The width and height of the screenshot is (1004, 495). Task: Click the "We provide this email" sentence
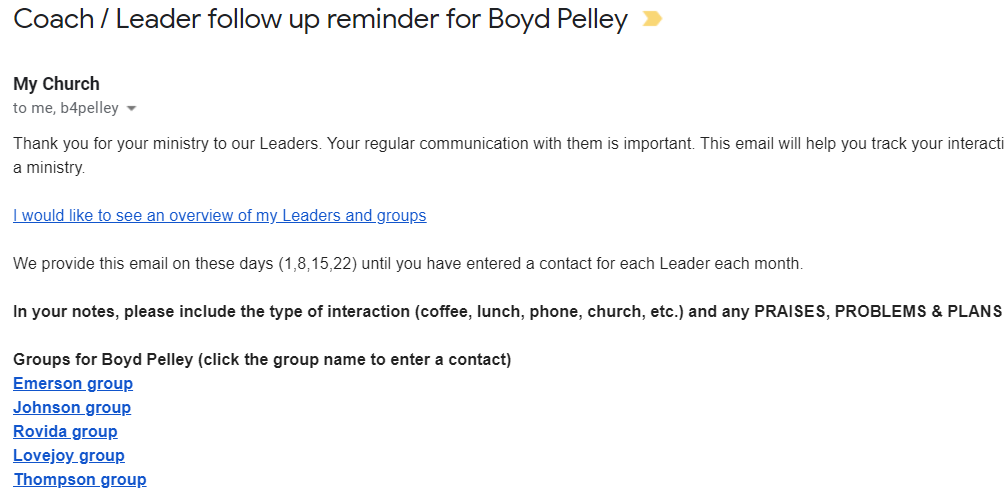[x=408, y=264]
